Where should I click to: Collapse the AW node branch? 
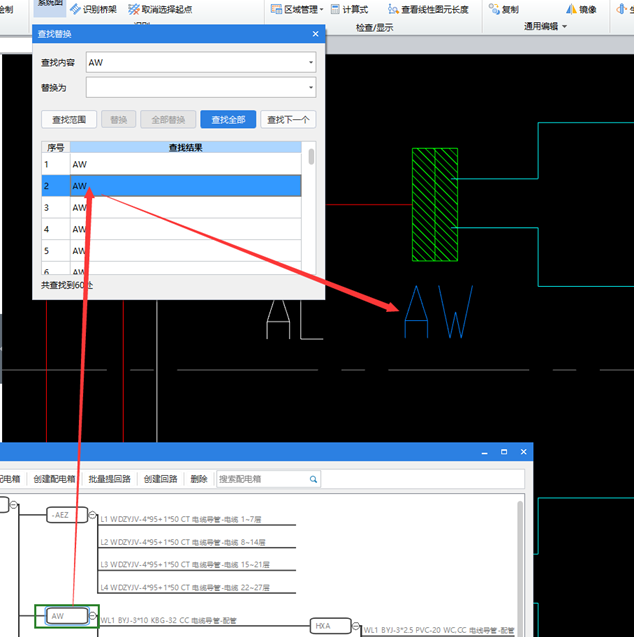92,615
